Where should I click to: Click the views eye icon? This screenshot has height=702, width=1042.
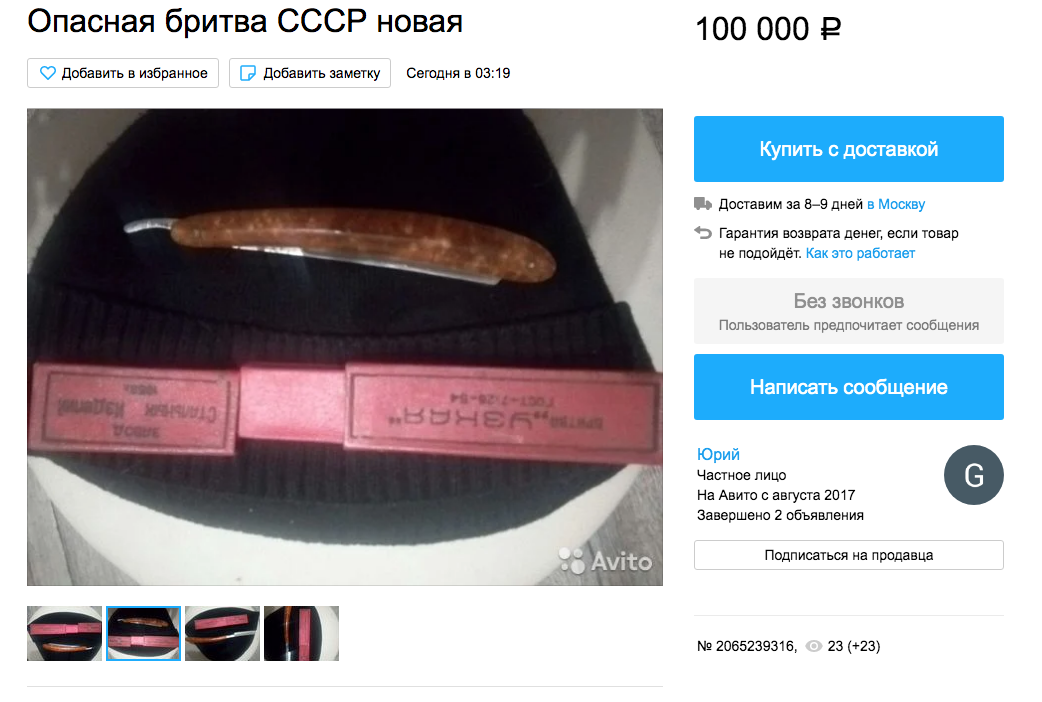click(813, 646)
